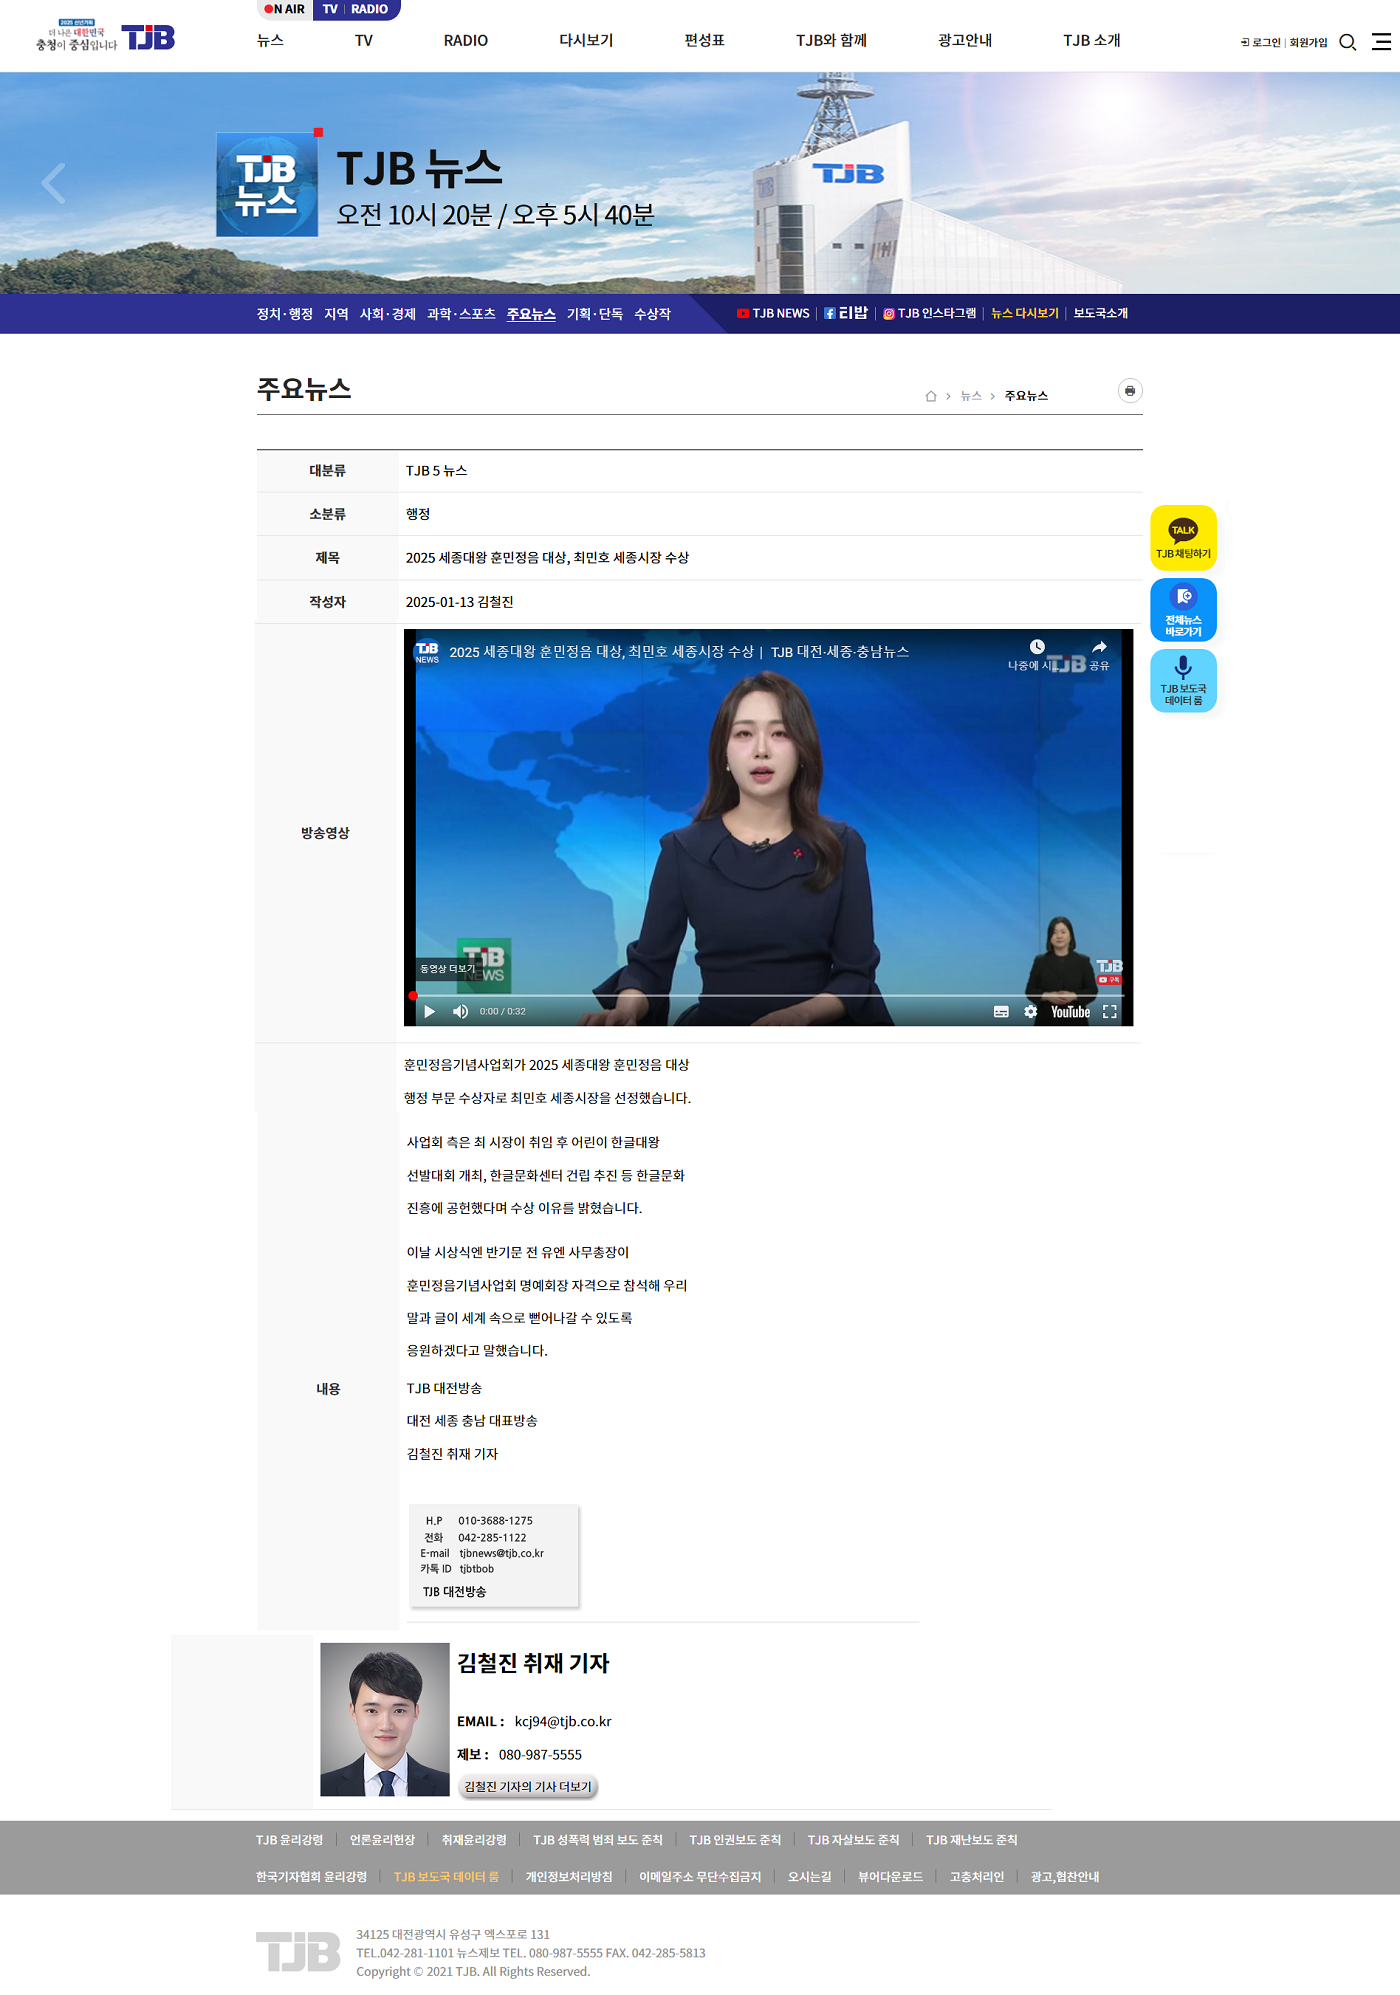Select the 사회·경제 news category tab

pos(387,314)
